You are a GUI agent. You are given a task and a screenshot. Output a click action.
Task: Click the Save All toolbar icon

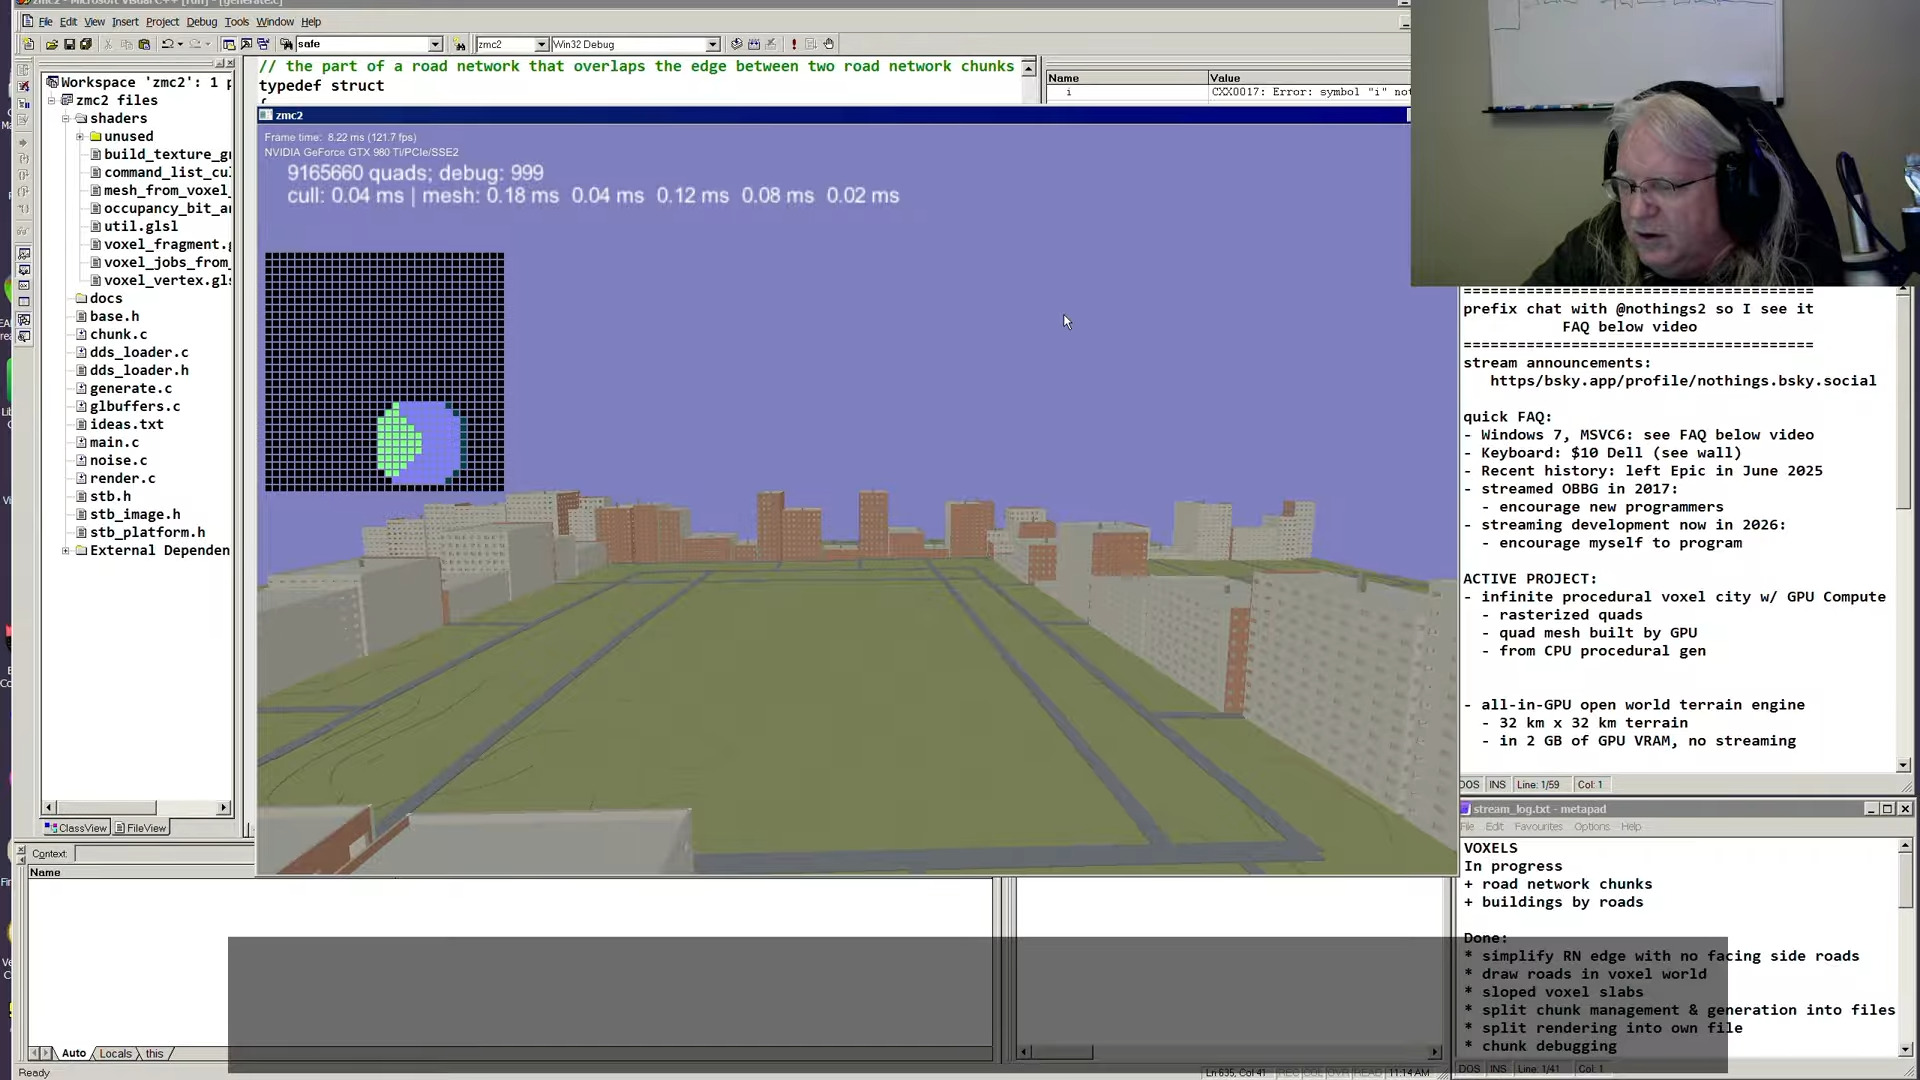tap(86, 44)
